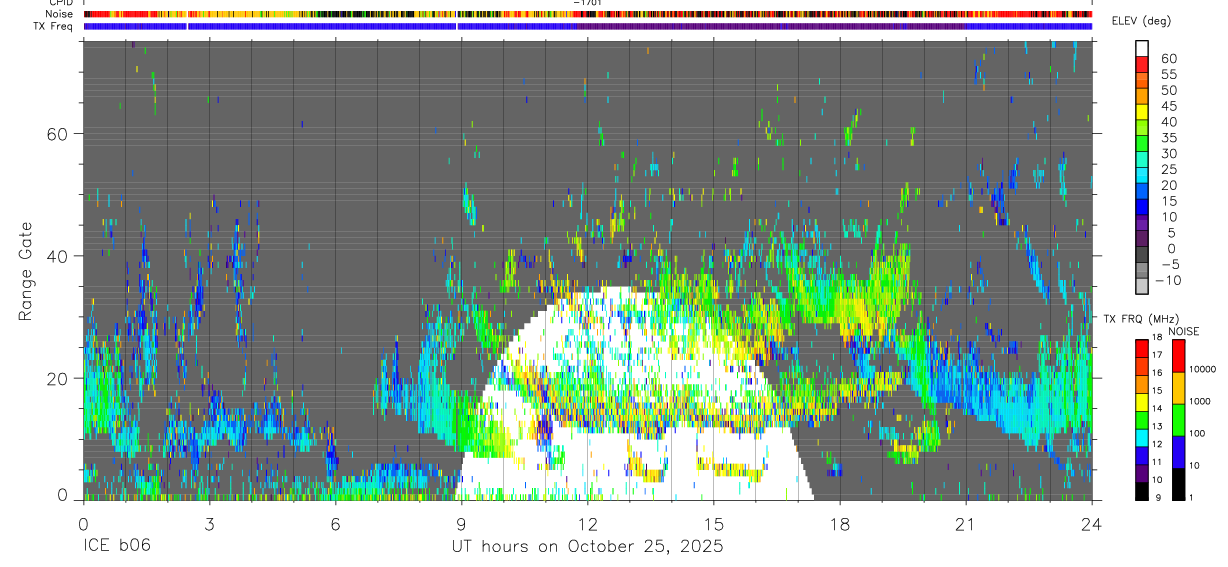This screenshot has height=567, width=1228.
Task: Click the 'Noise' row label at top left
Action: click(59, 14)
